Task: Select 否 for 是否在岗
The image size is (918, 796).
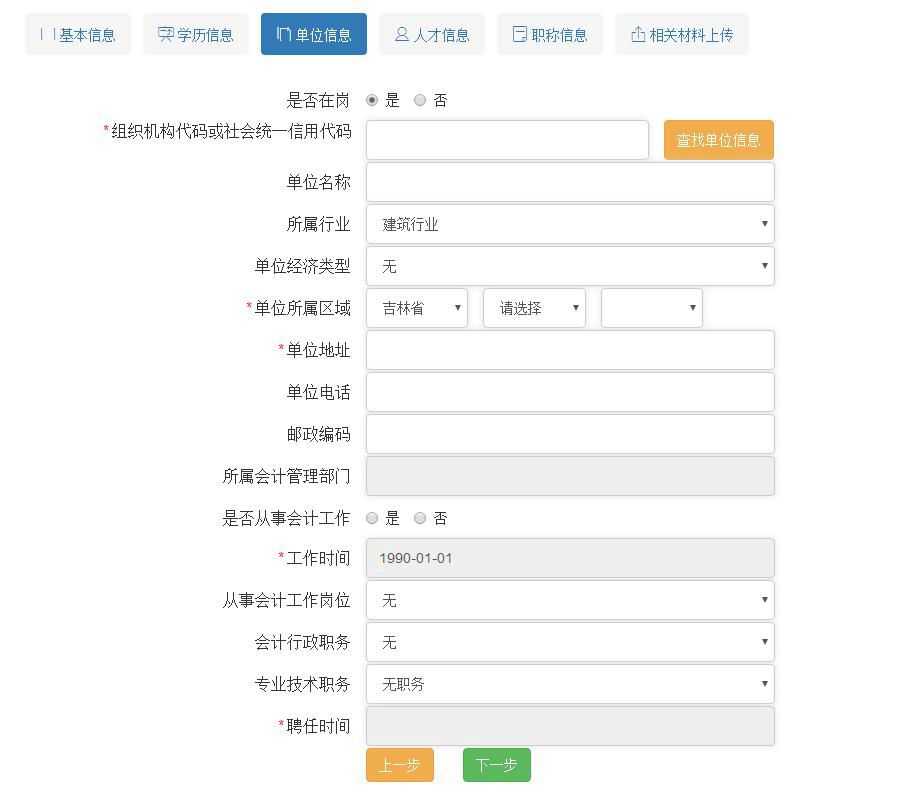Action: [420, 99]
